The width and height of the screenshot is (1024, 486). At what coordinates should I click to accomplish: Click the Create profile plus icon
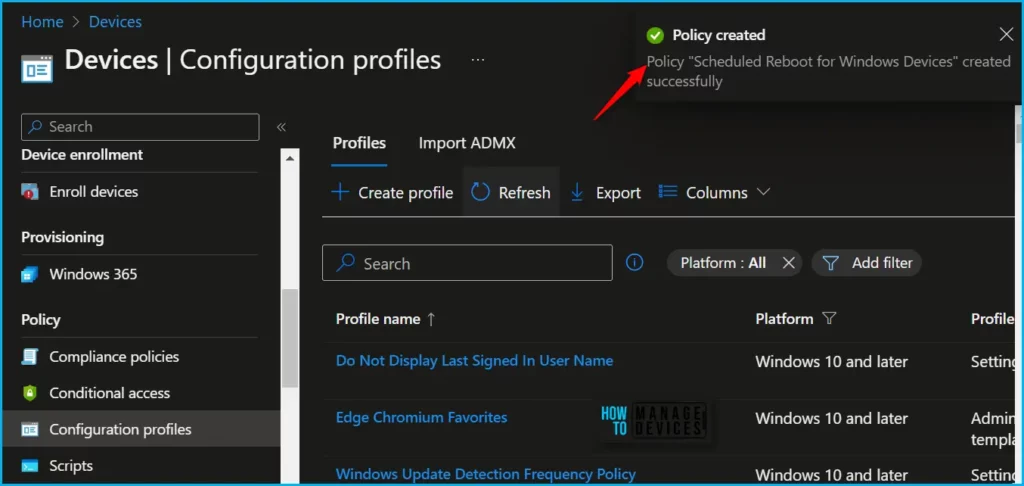(340, 193)
